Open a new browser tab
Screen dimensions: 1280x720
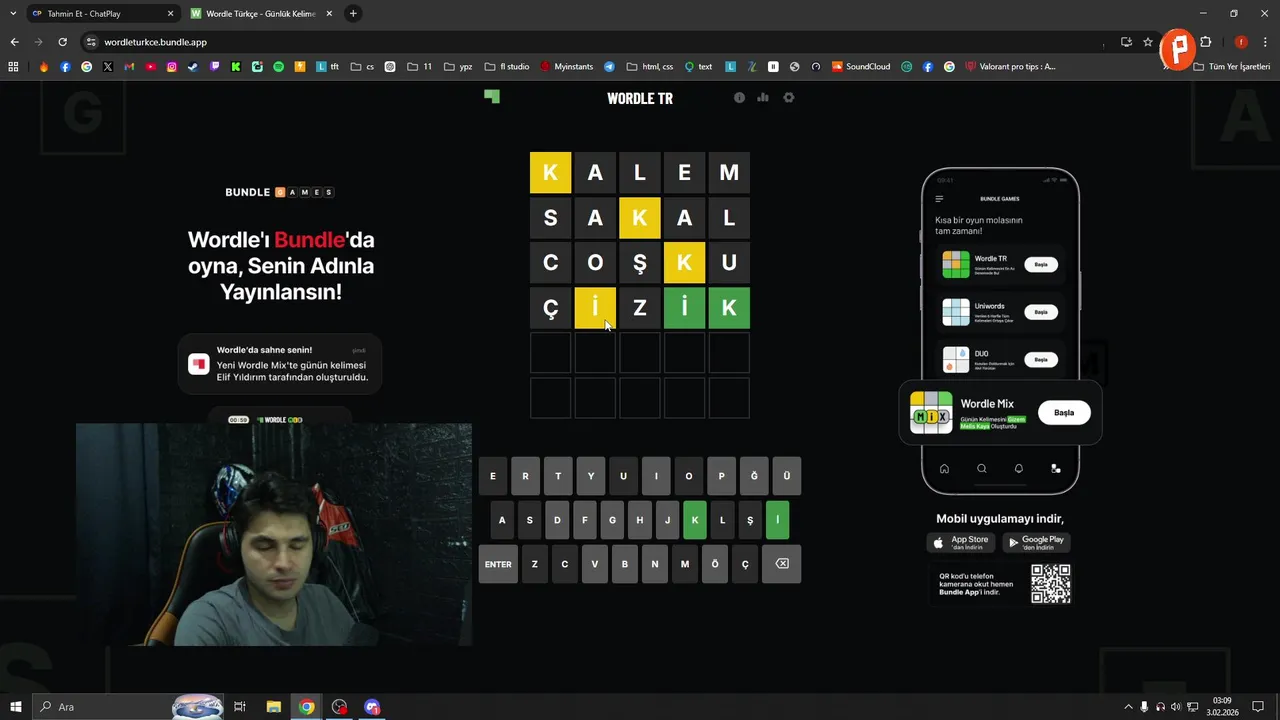point(353,14)
